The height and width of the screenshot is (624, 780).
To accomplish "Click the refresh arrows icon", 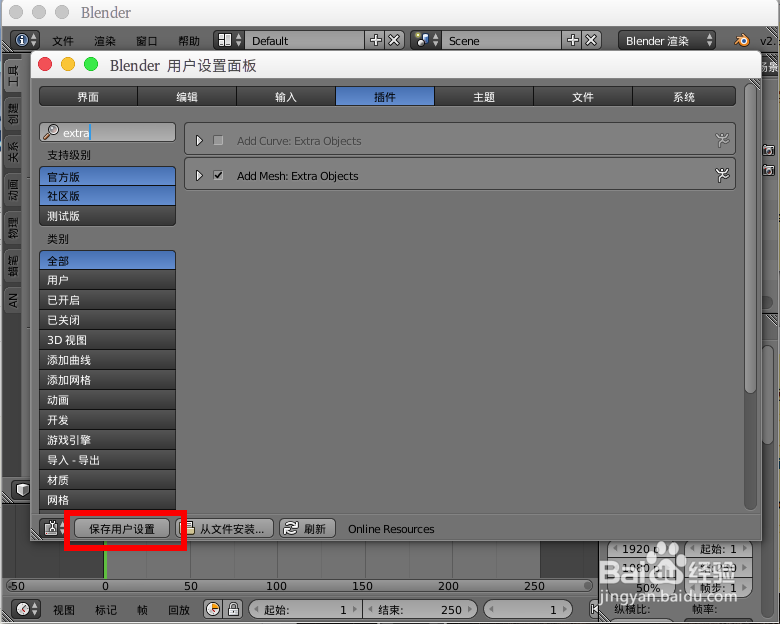I will (291, 528).
